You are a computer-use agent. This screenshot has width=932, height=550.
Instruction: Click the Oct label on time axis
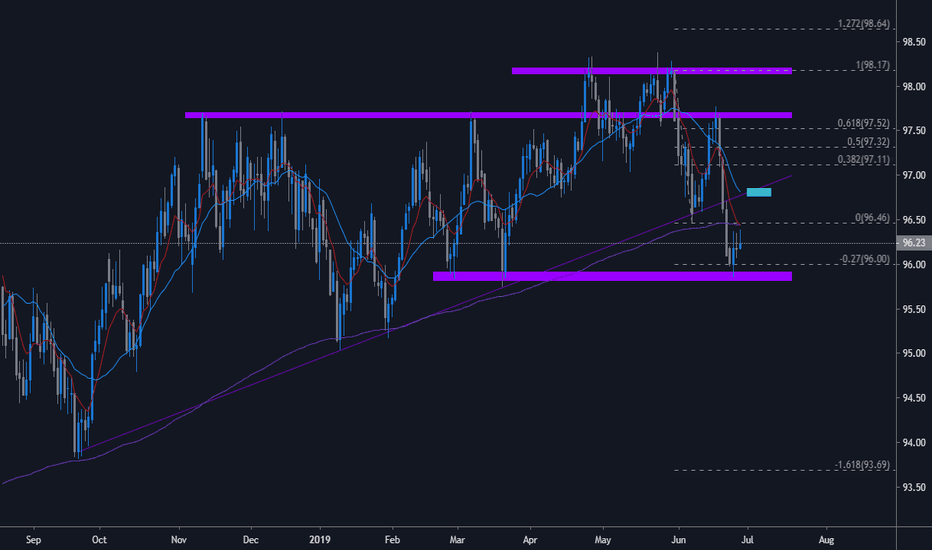point(99,540)
